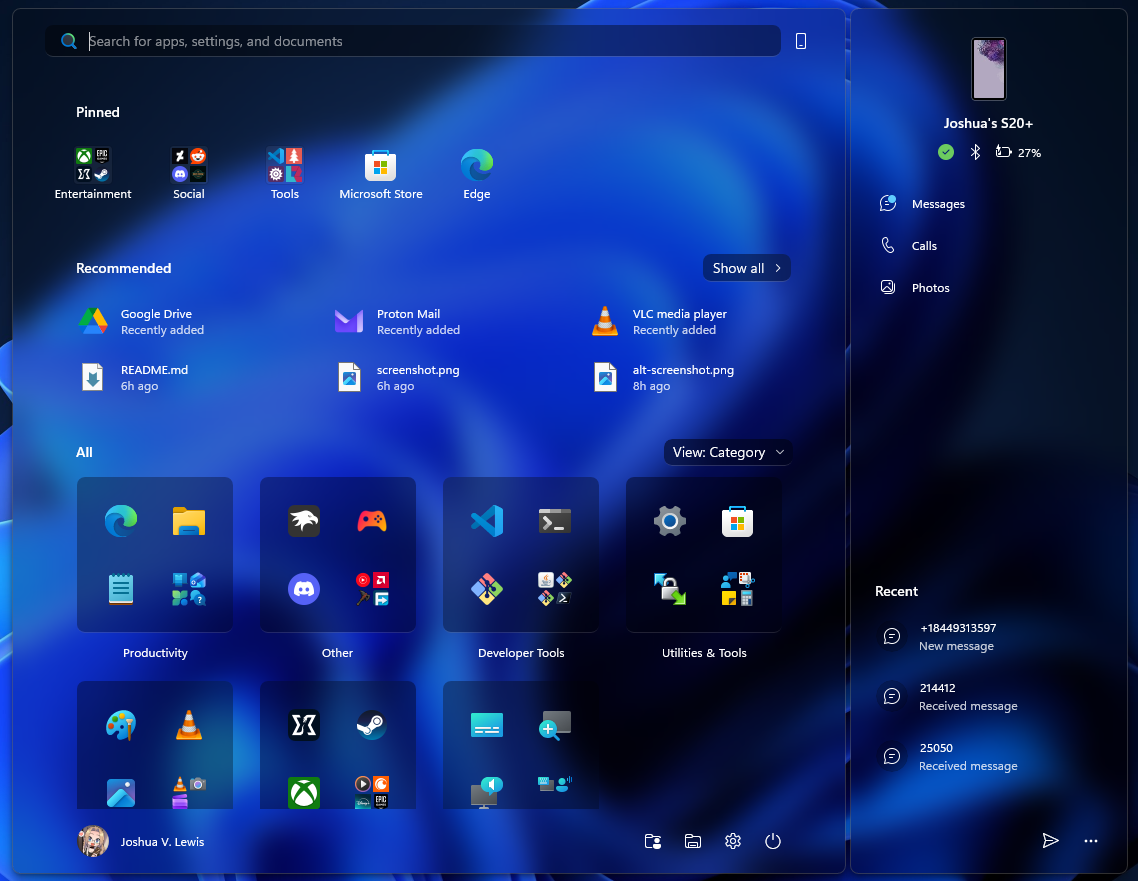Launch Xbox app in games category
This screenshot has height=881, width=1138.
pos(303,792)
